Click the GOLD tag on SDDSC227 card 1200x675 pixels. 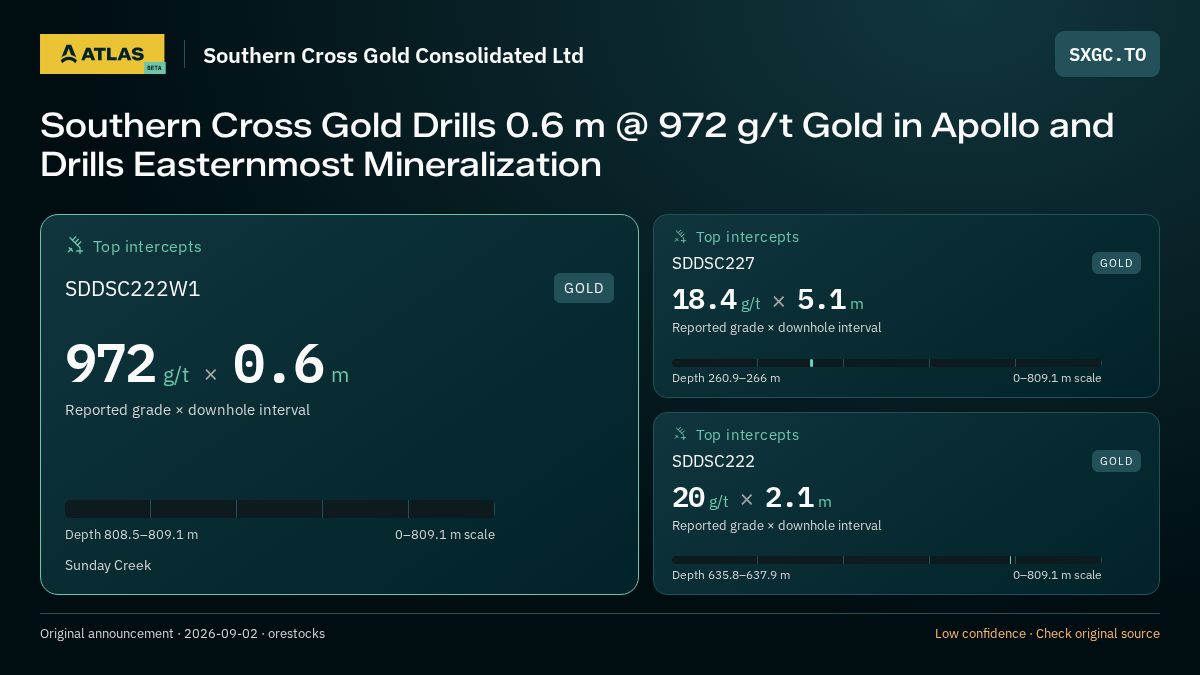[1116, 263]
